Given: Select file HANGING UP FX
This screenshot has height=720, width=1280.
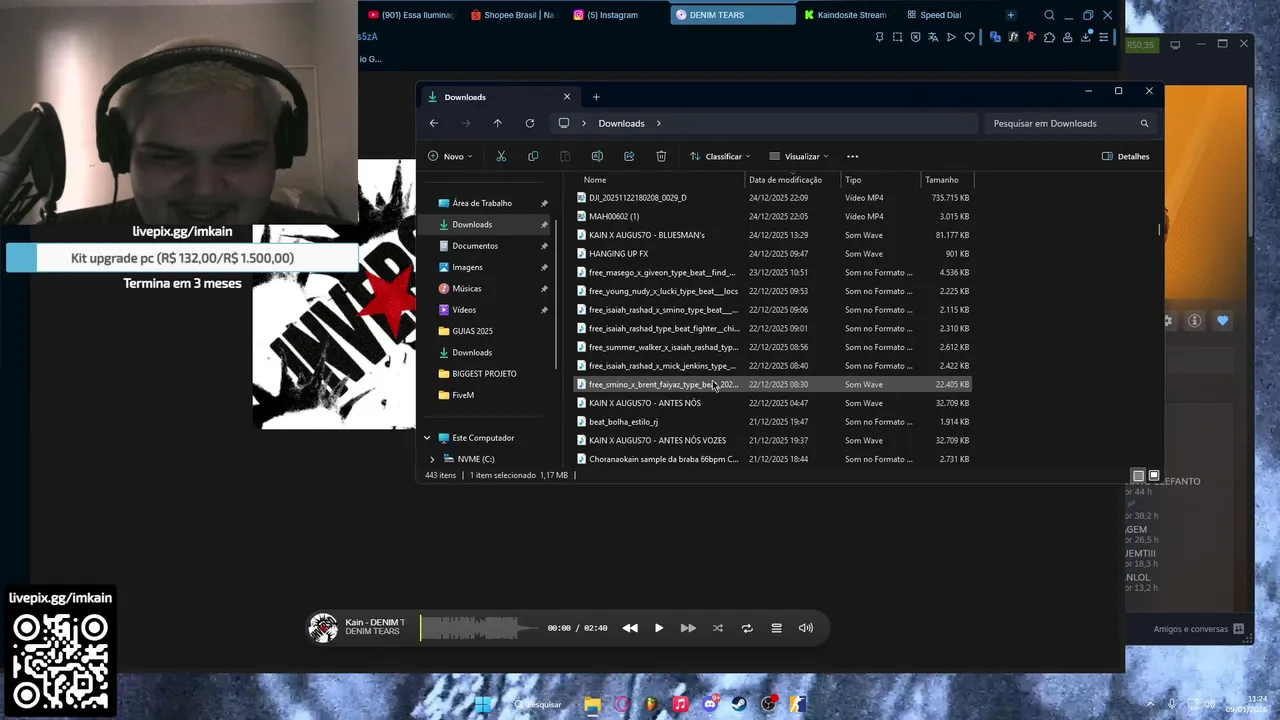Looking at the screenshot, I should point(772,254).
